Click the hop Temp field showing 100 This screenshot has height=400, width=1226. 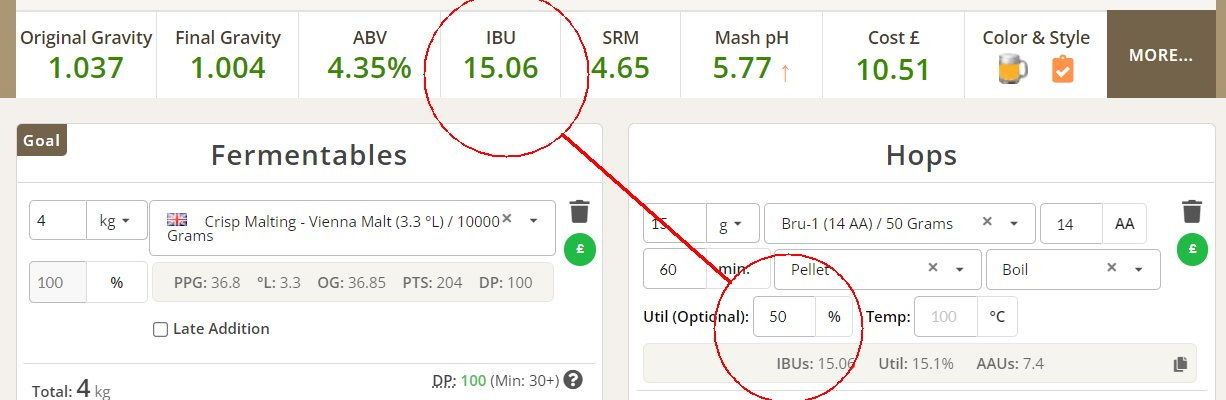(x=946, y=317)
